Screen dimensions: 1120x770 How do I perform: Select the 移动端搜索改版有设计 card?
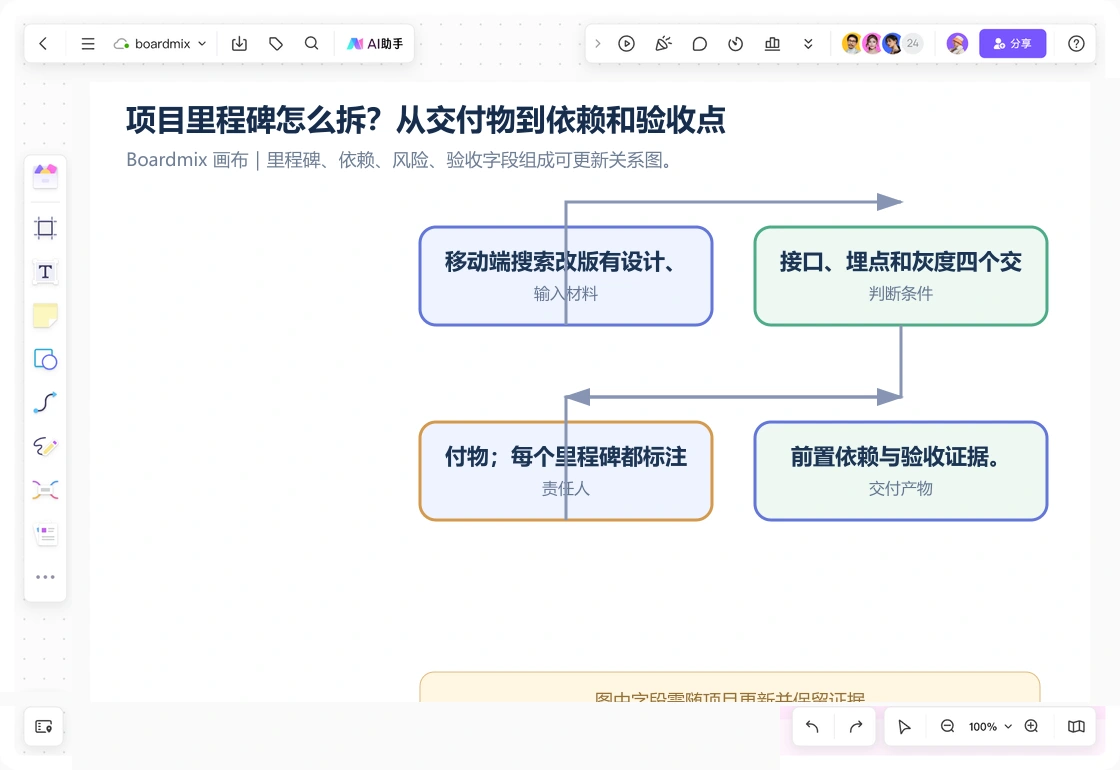click(566, 276)
